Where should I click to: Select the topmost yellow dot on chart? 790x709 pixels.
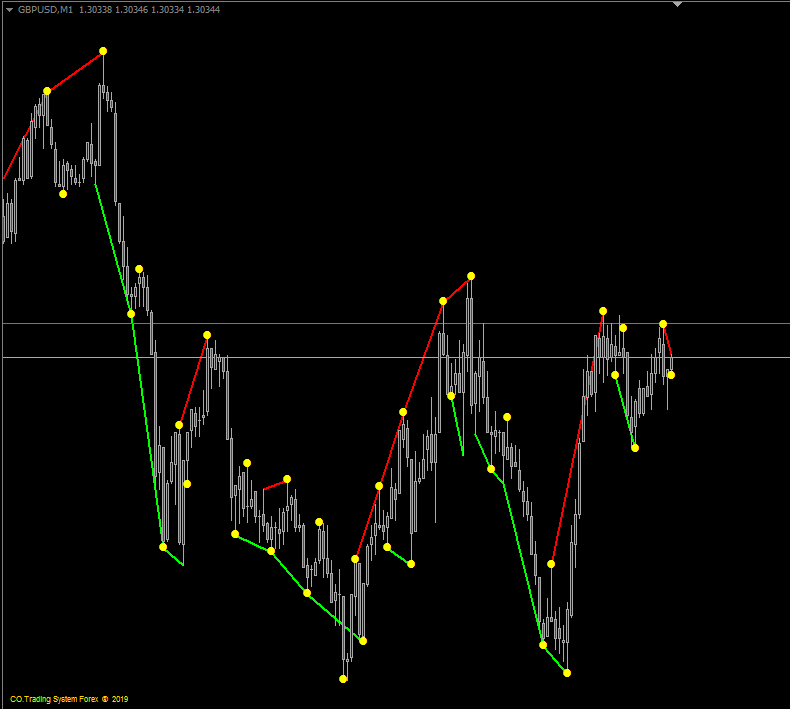(103, 51)
